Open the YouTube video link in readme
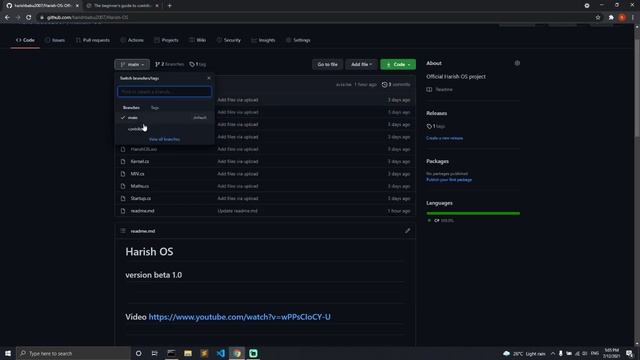The height and width of the screenshot is (360, 640). coord(240,317)
